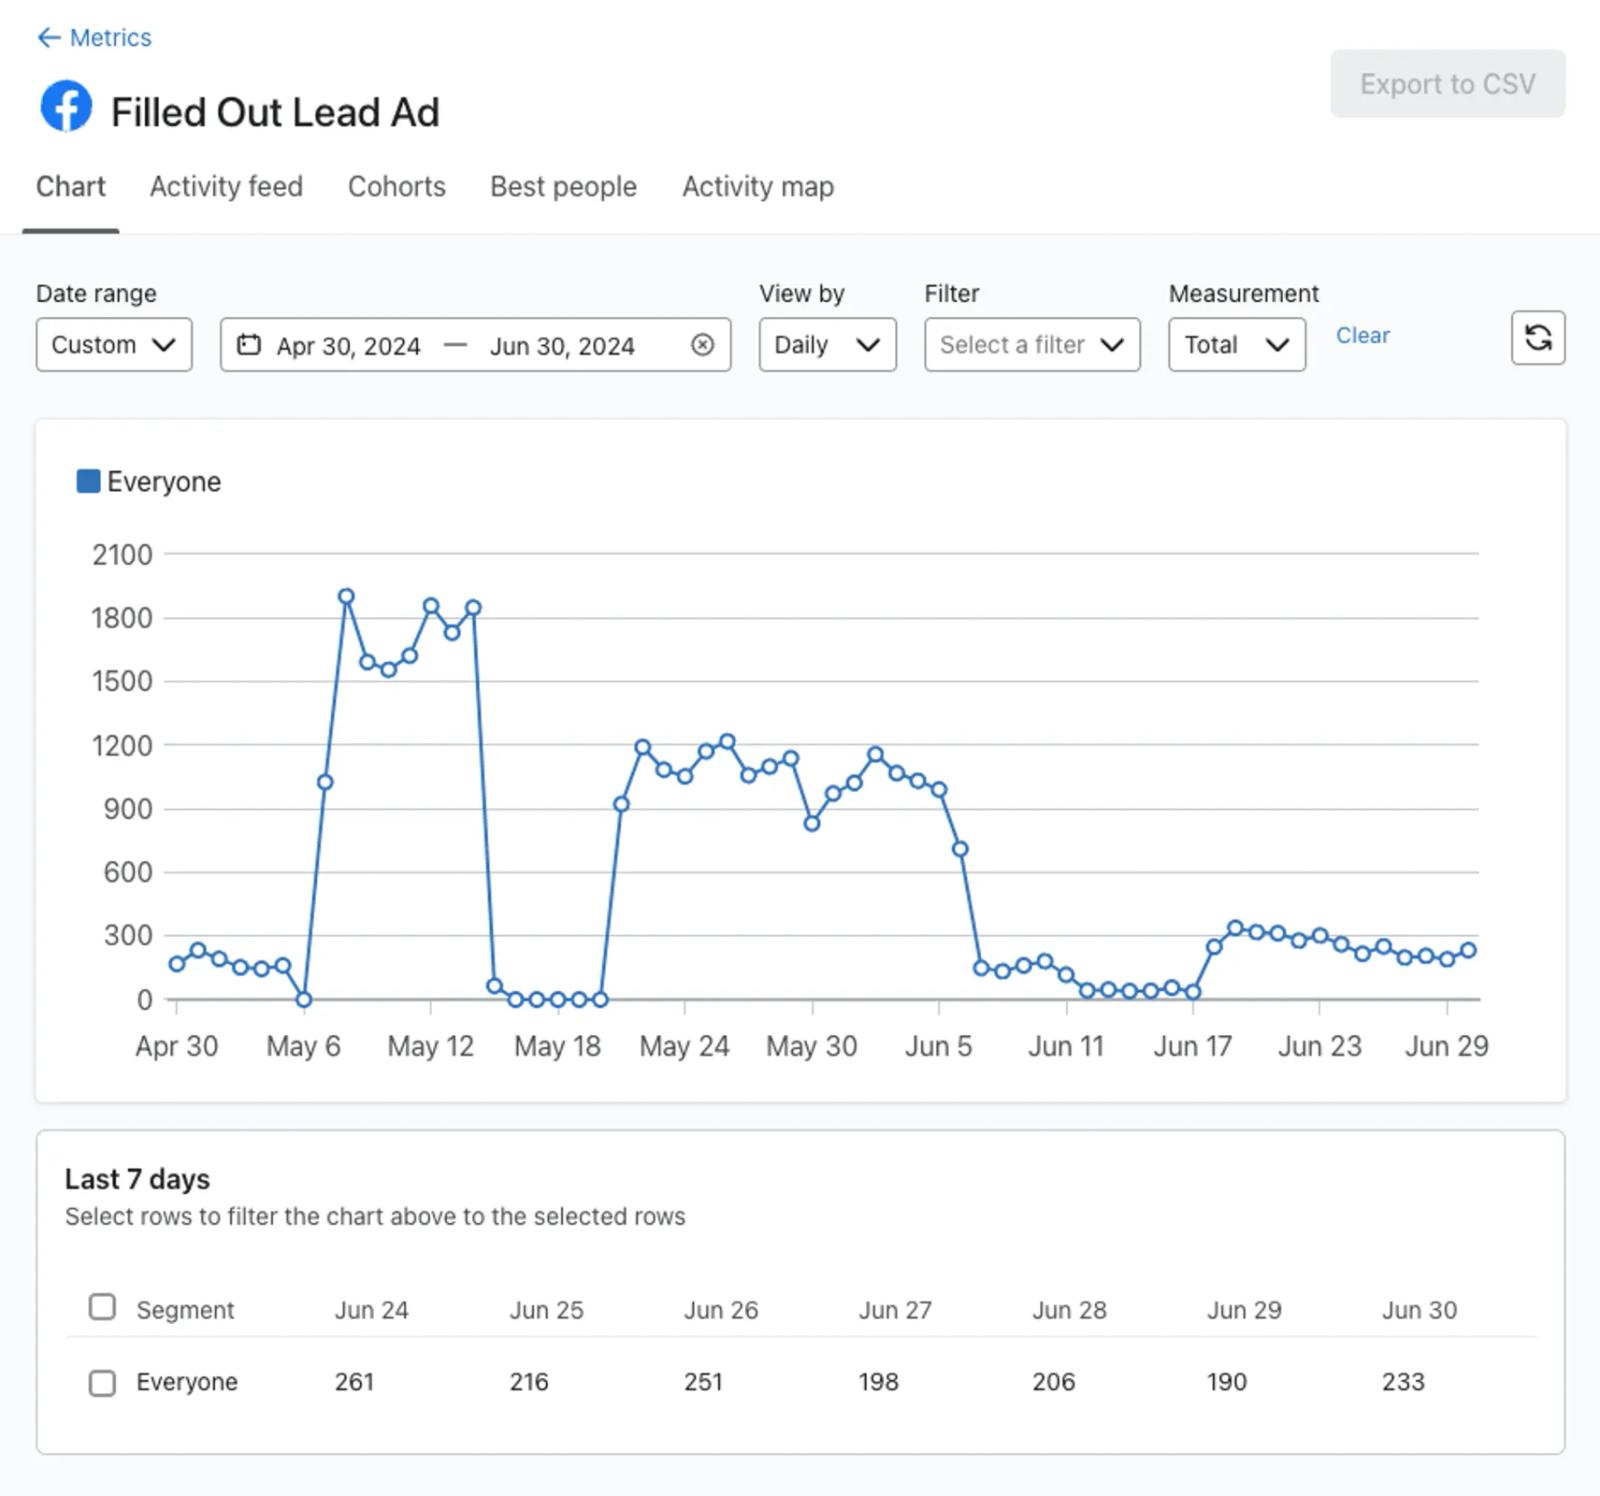This screenshot has width=1600, height=1496.
Task: Switch to the Activity feed tab
Action: tap(226, 187)
